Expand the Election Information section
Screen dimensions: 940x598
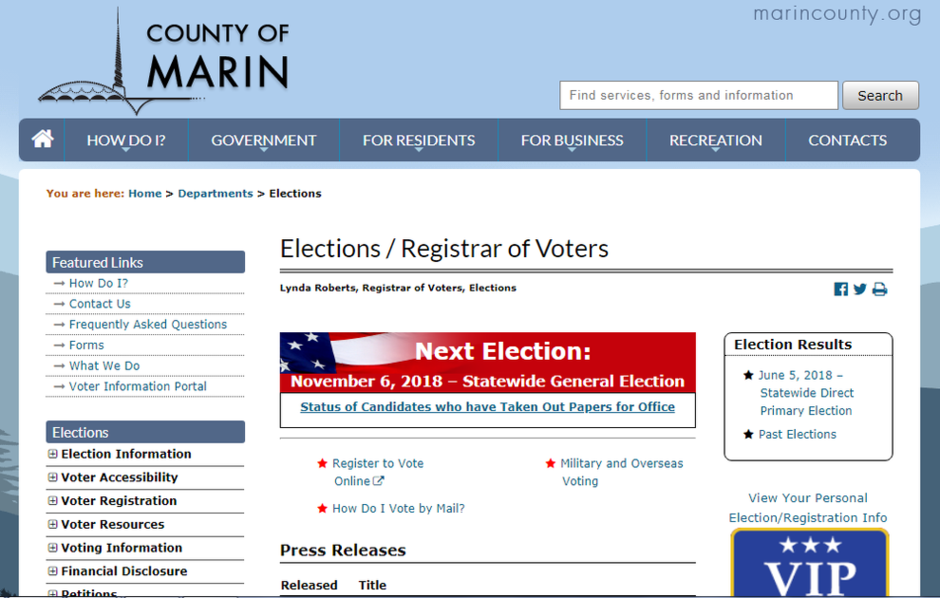[53, 454]
